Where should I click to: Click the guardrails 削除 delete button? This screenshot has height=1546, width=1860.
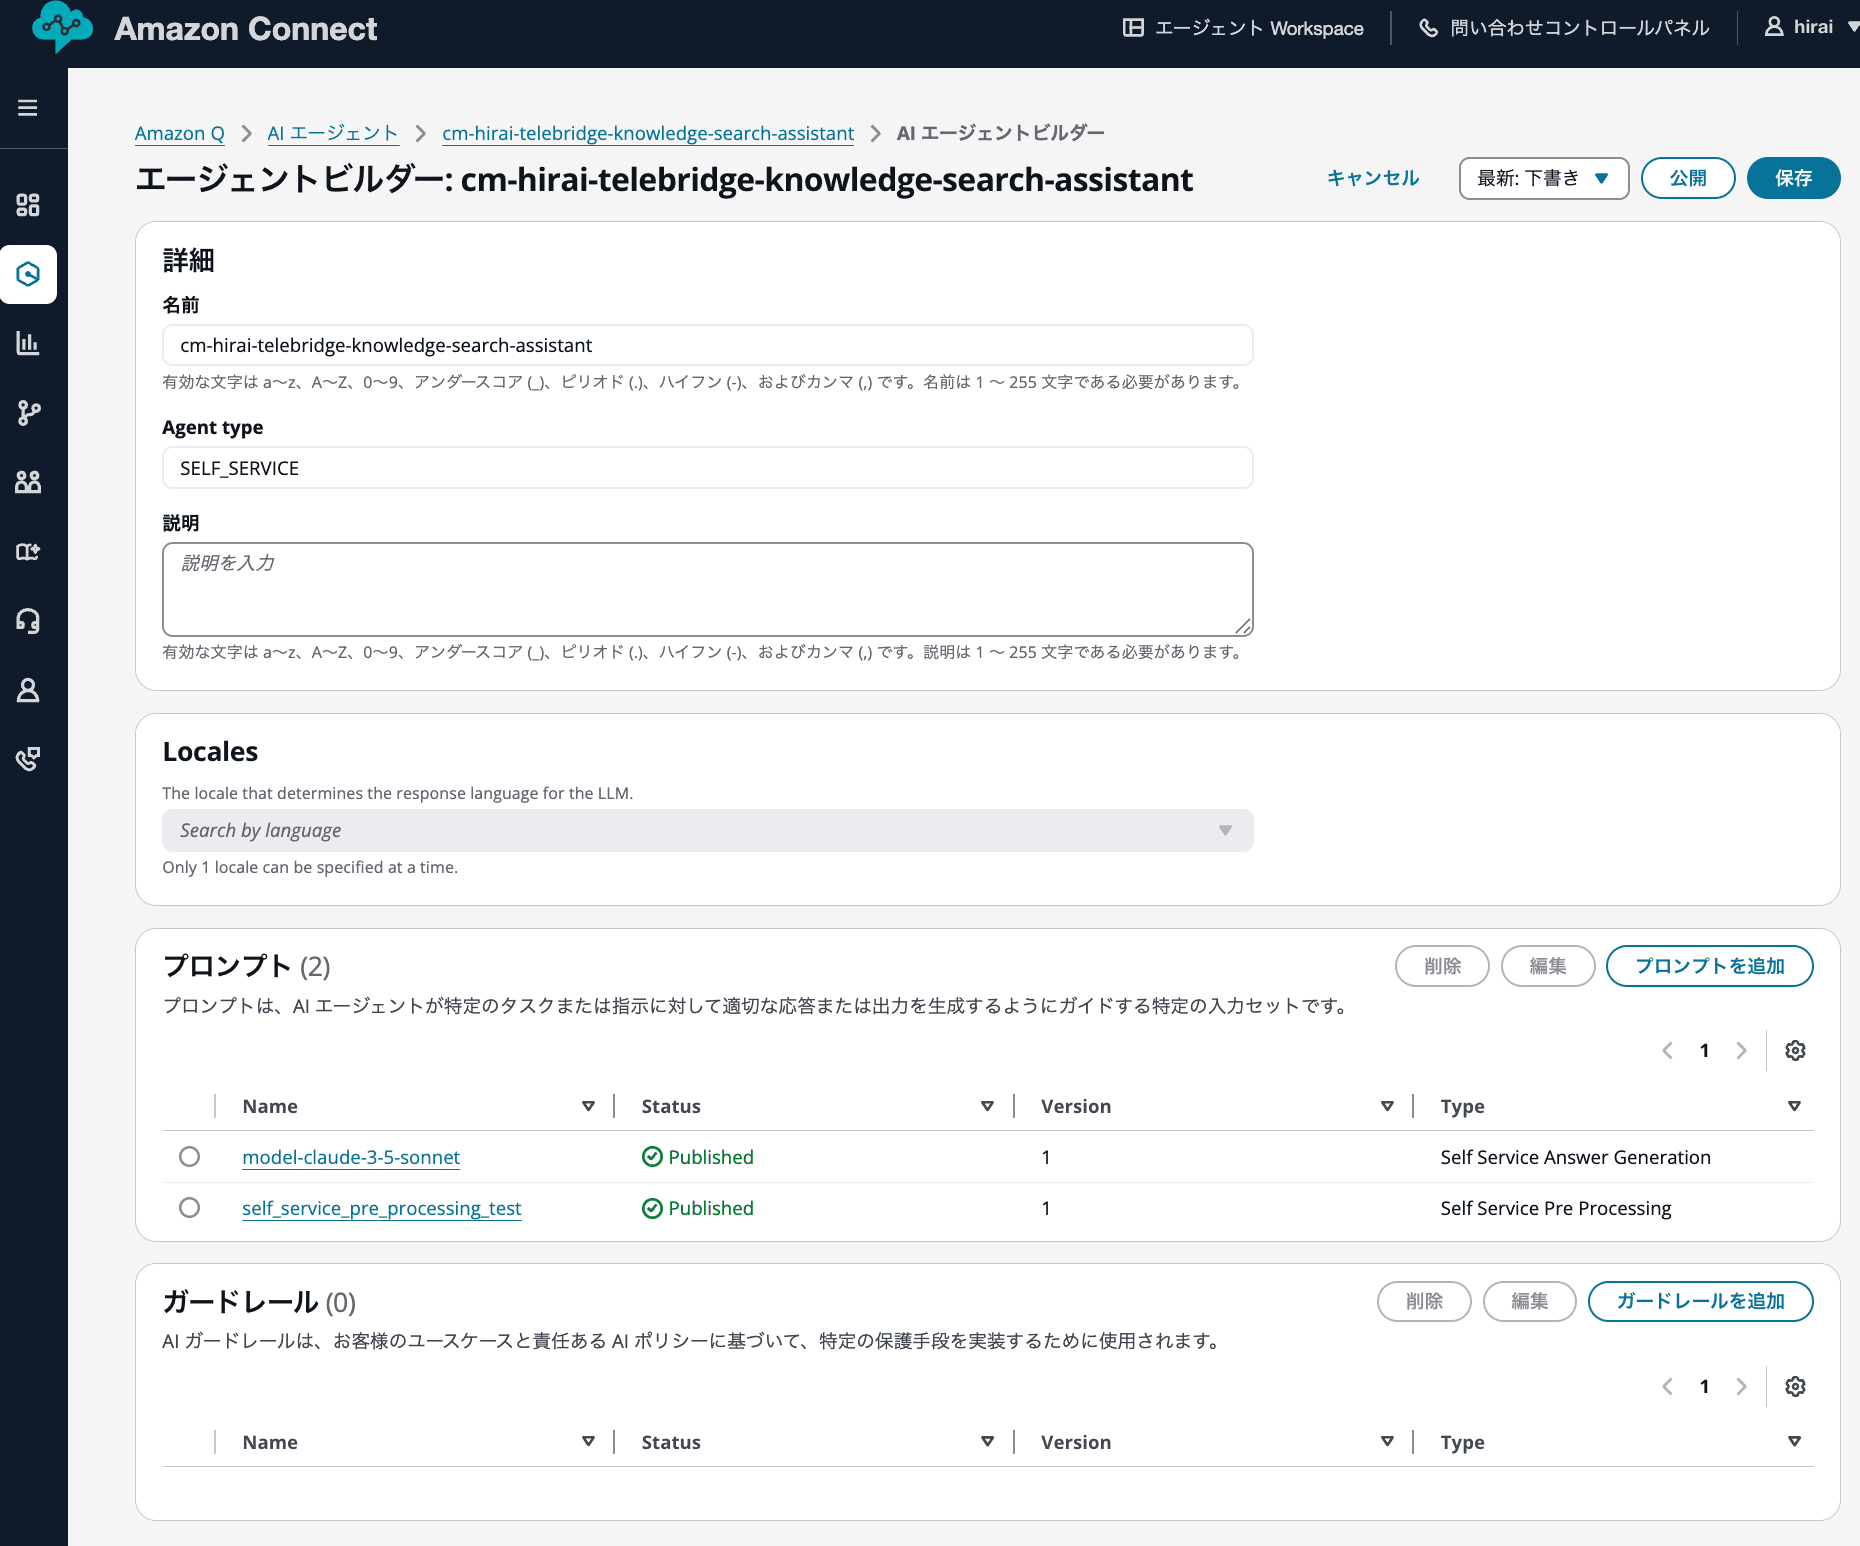coord(1424,1301)
